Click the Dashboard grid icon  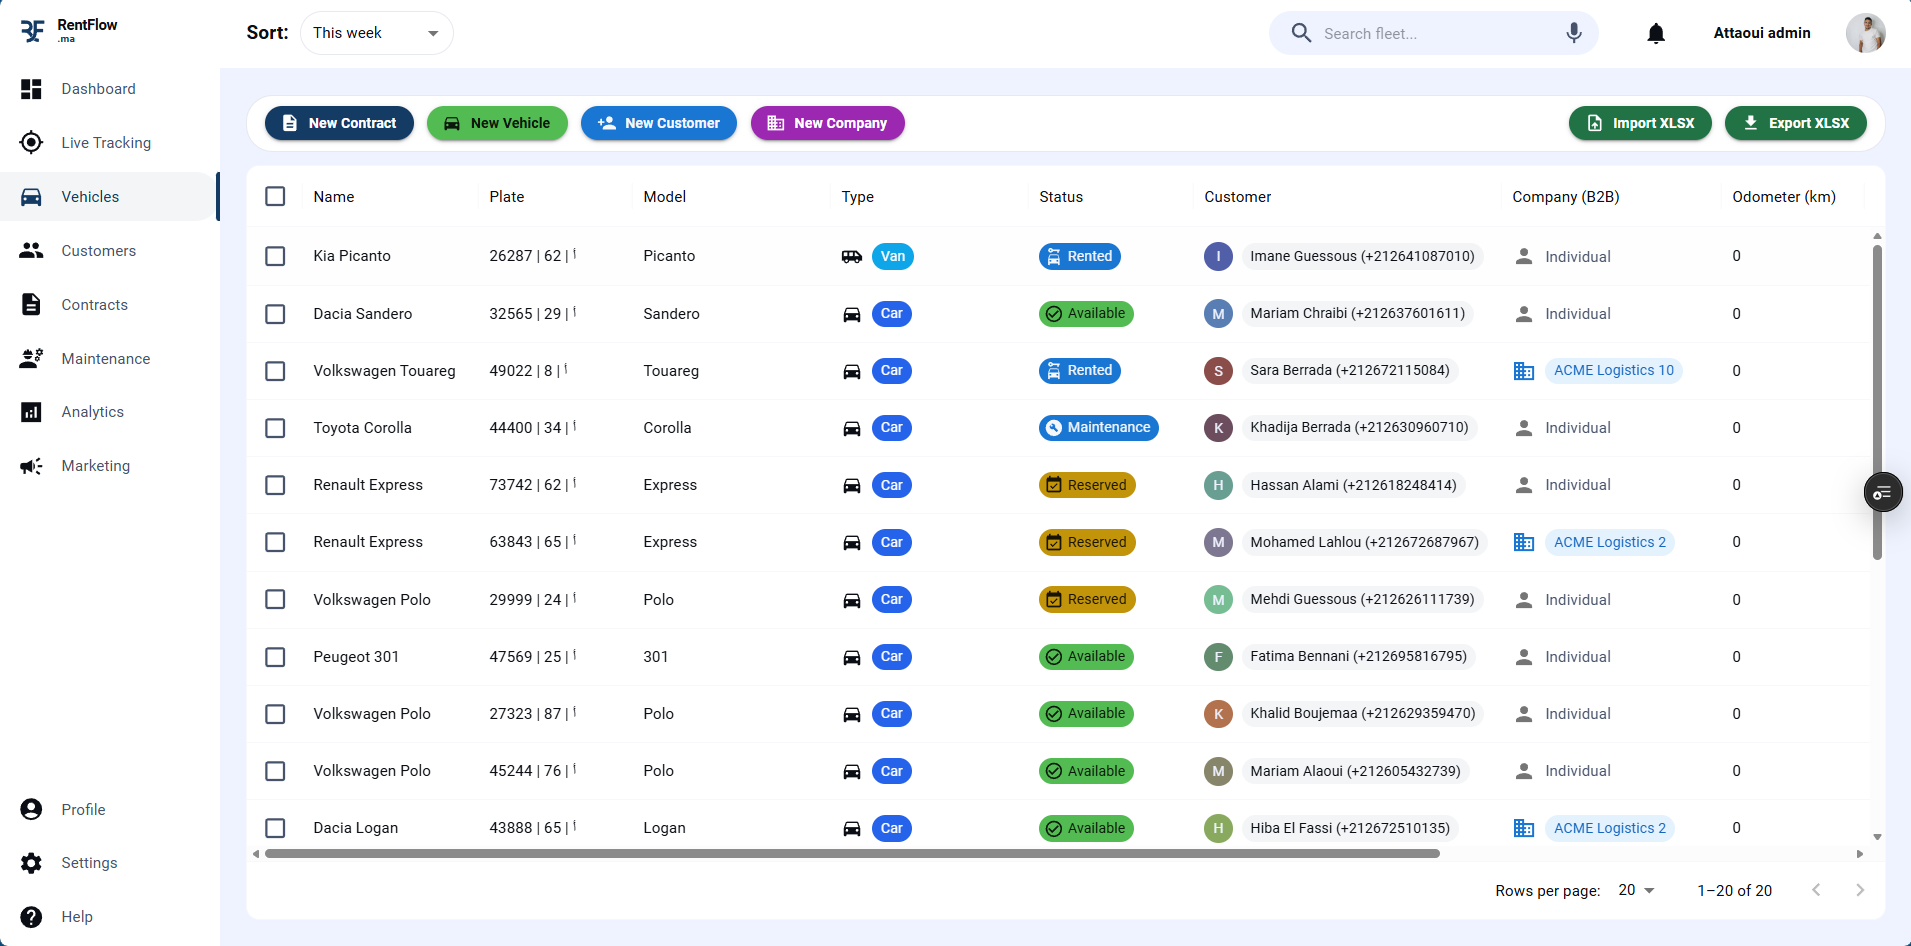(31, 89)
